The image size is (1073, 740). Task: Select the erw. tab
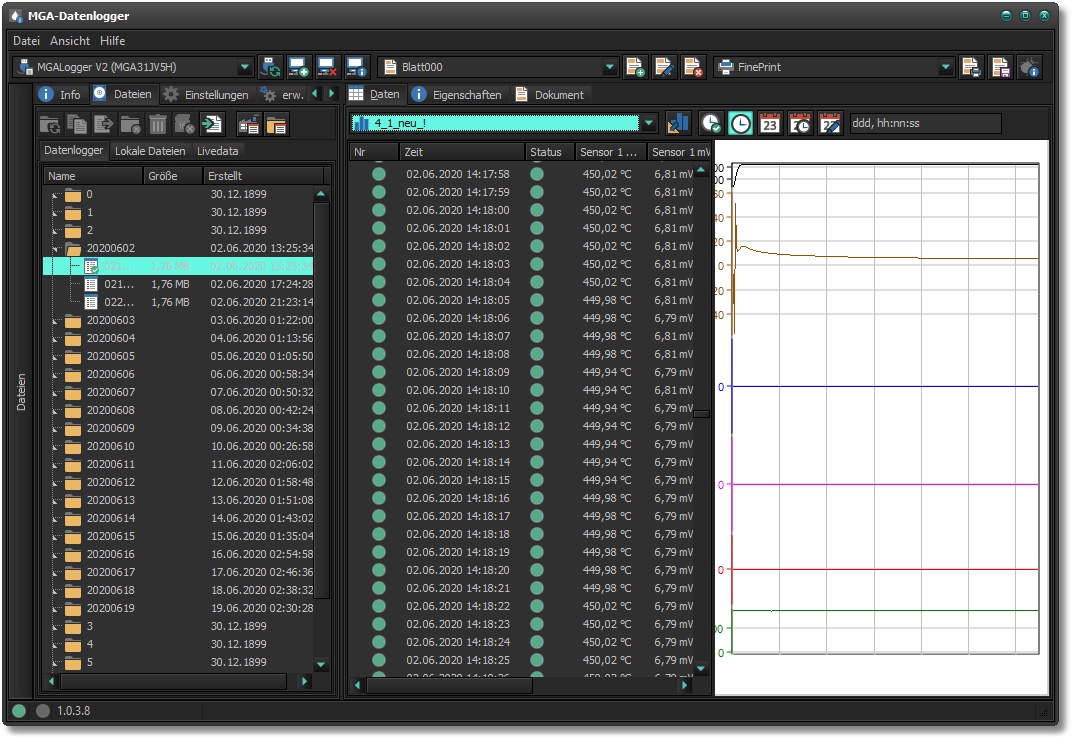[x=283, y=94]
